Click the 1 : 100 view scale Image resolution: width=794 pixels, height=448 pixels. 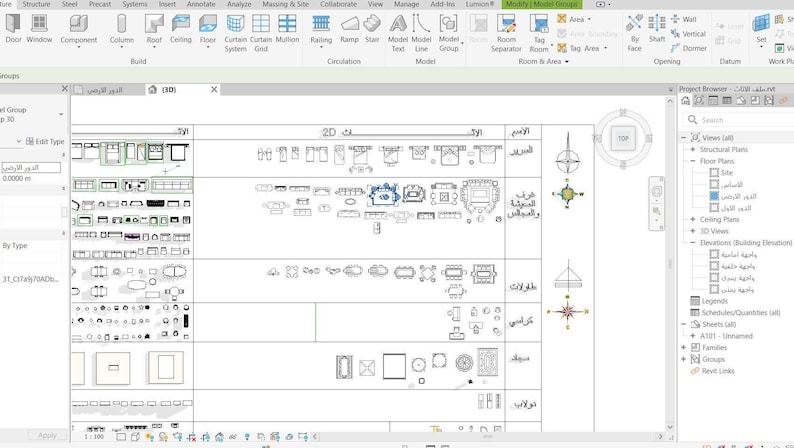pos(94,436)
